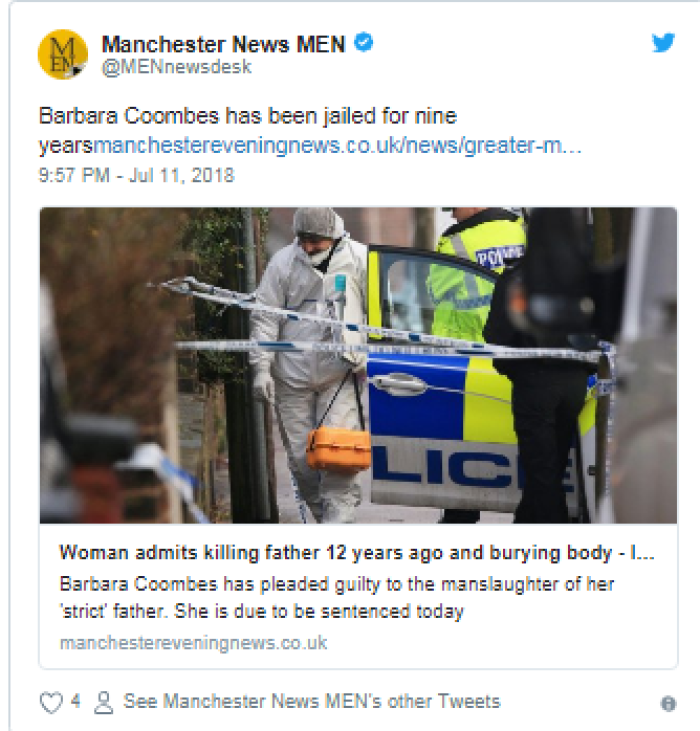This screenshot has width=700, height=731.
Task: Click the orange case in photo
Action: pos(338,448)
